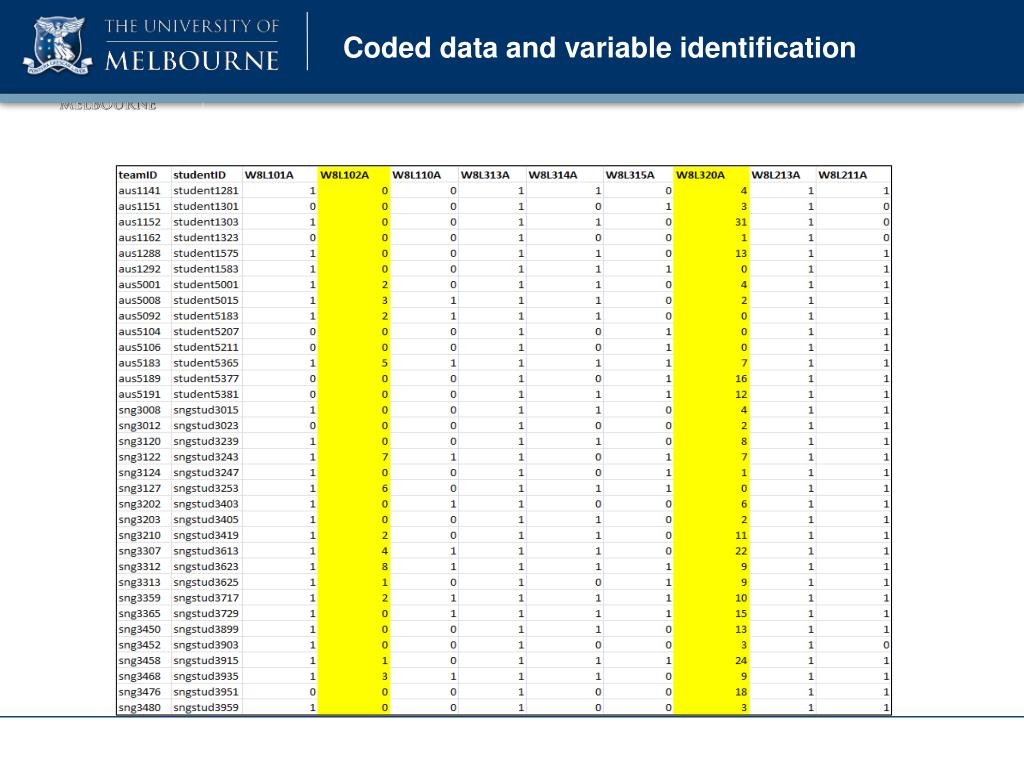The width and height of the screenshot is (1024, 768).
Task: Click student cell student1281
Action: point(206,191)
